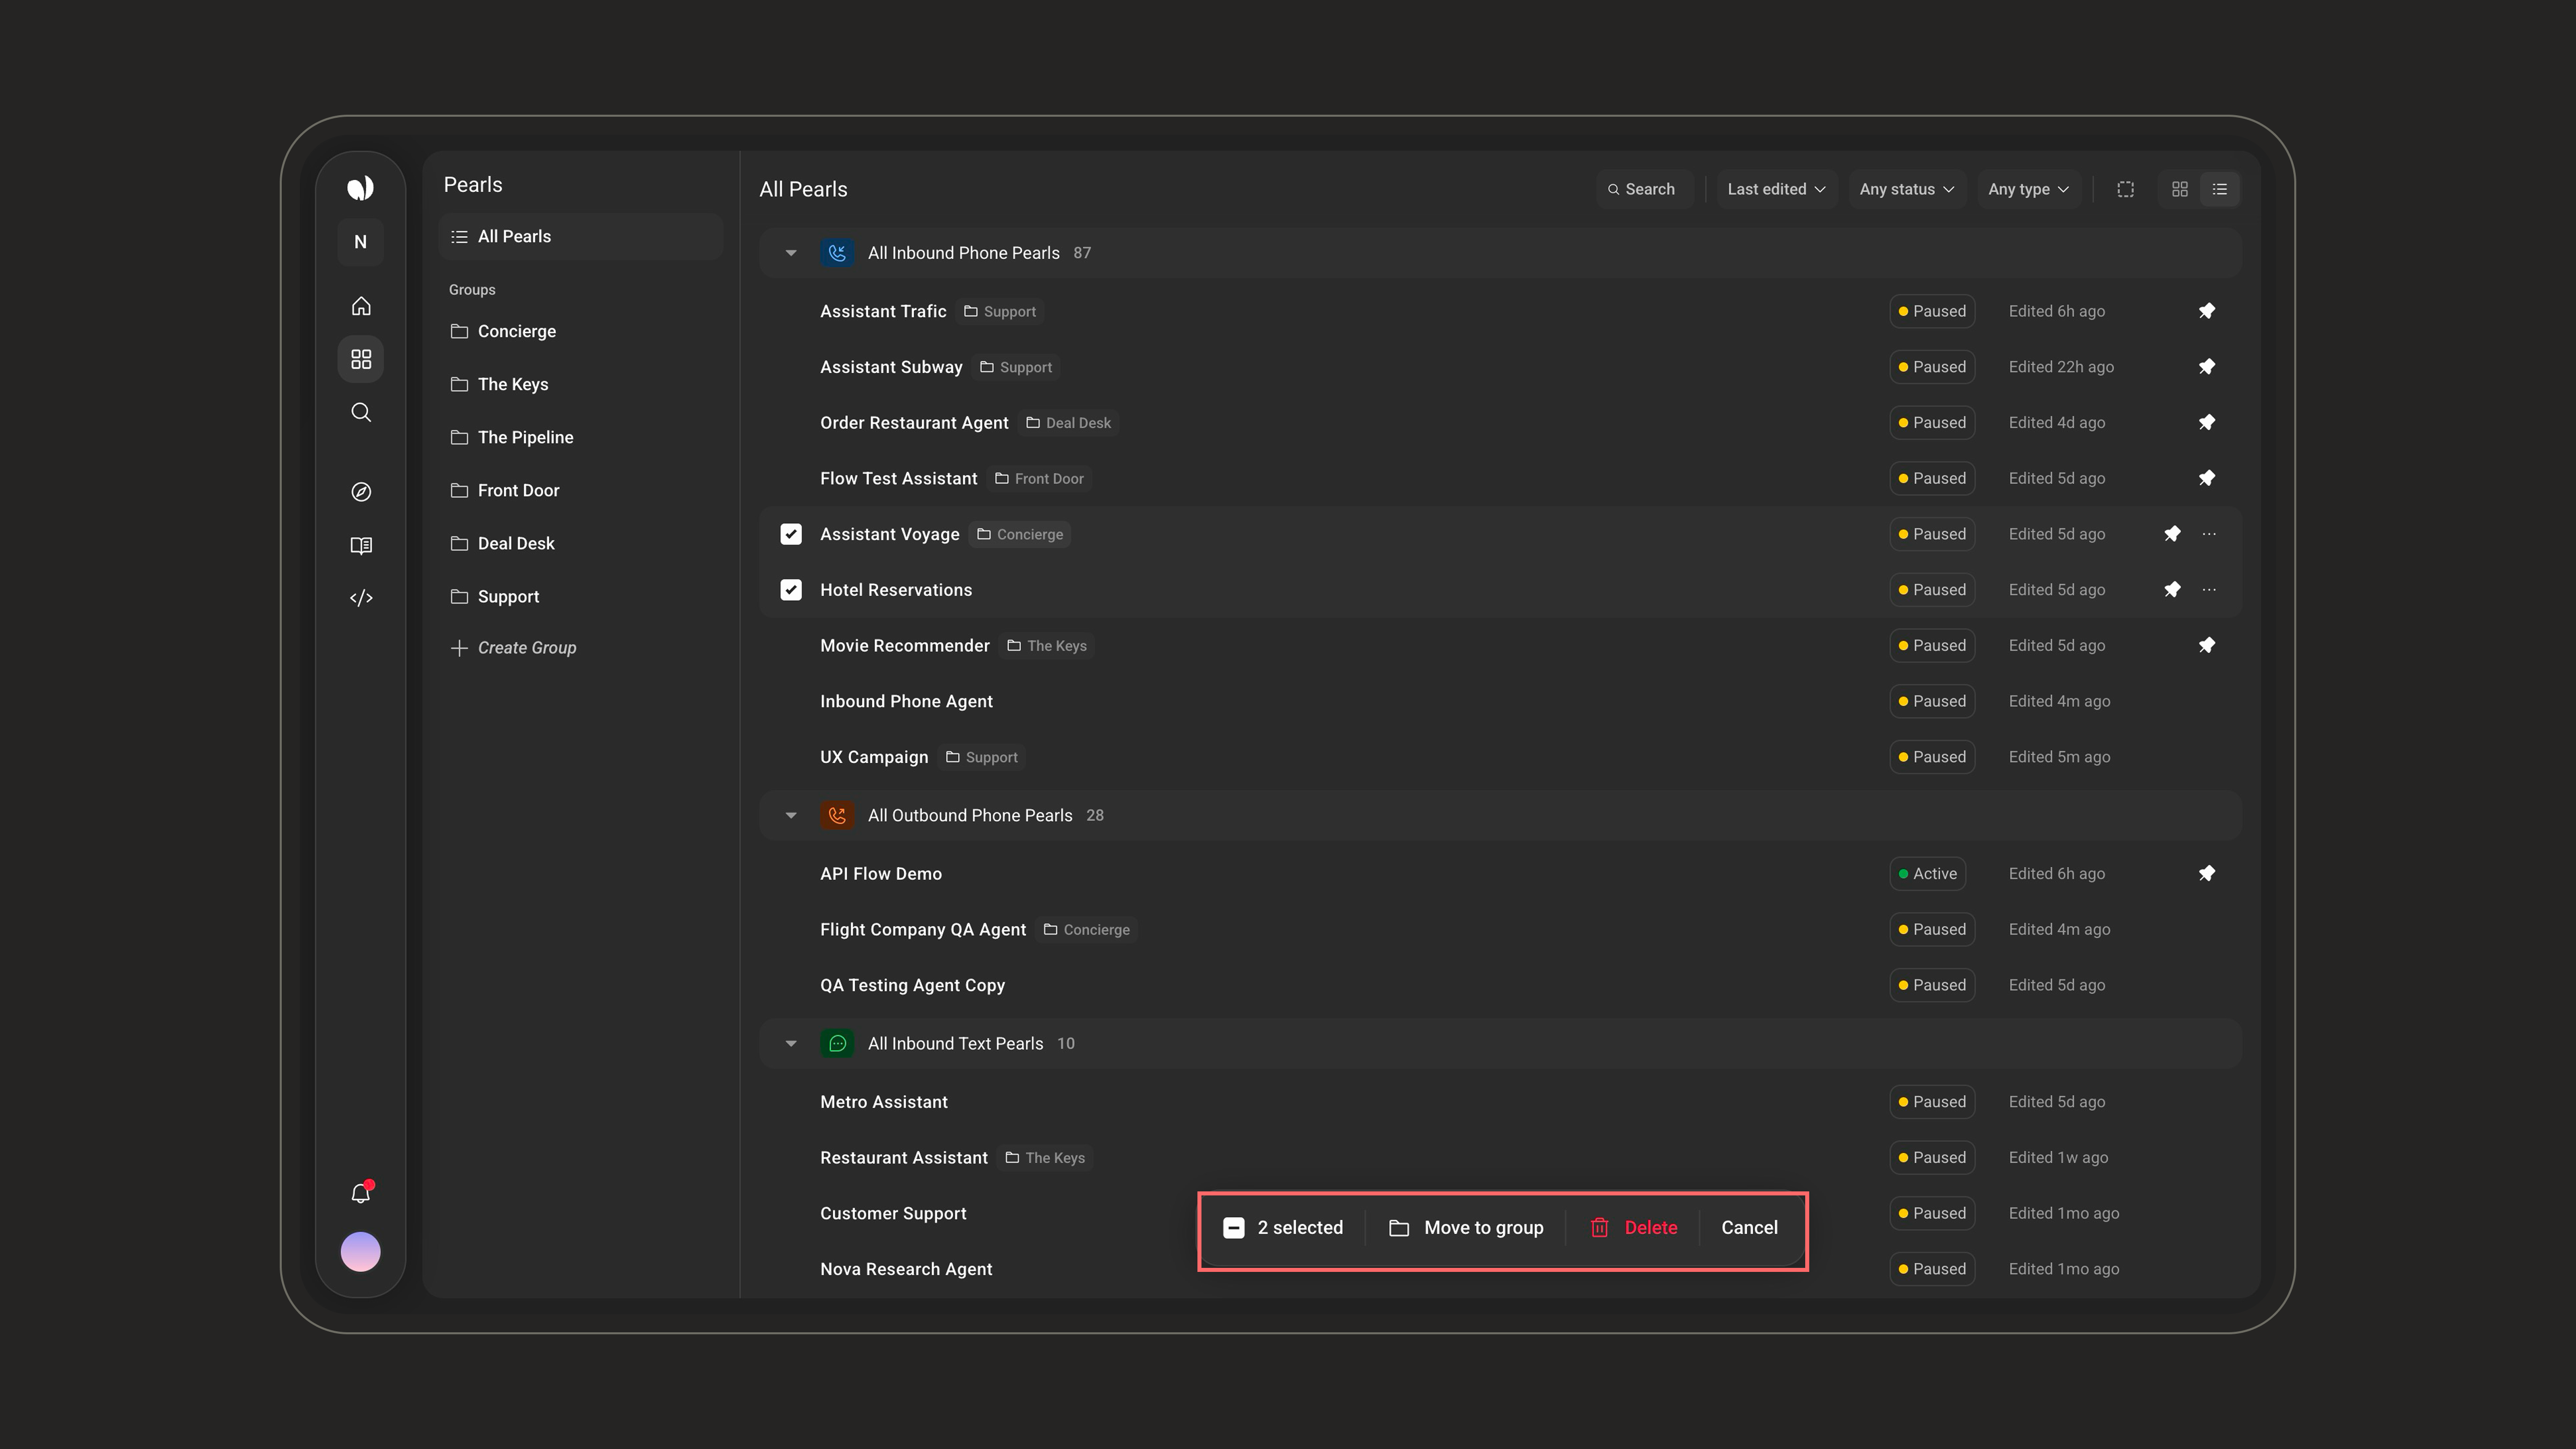Open the Any type filter
This screenshot has height=1449, width=2576.
(2028, 189)
